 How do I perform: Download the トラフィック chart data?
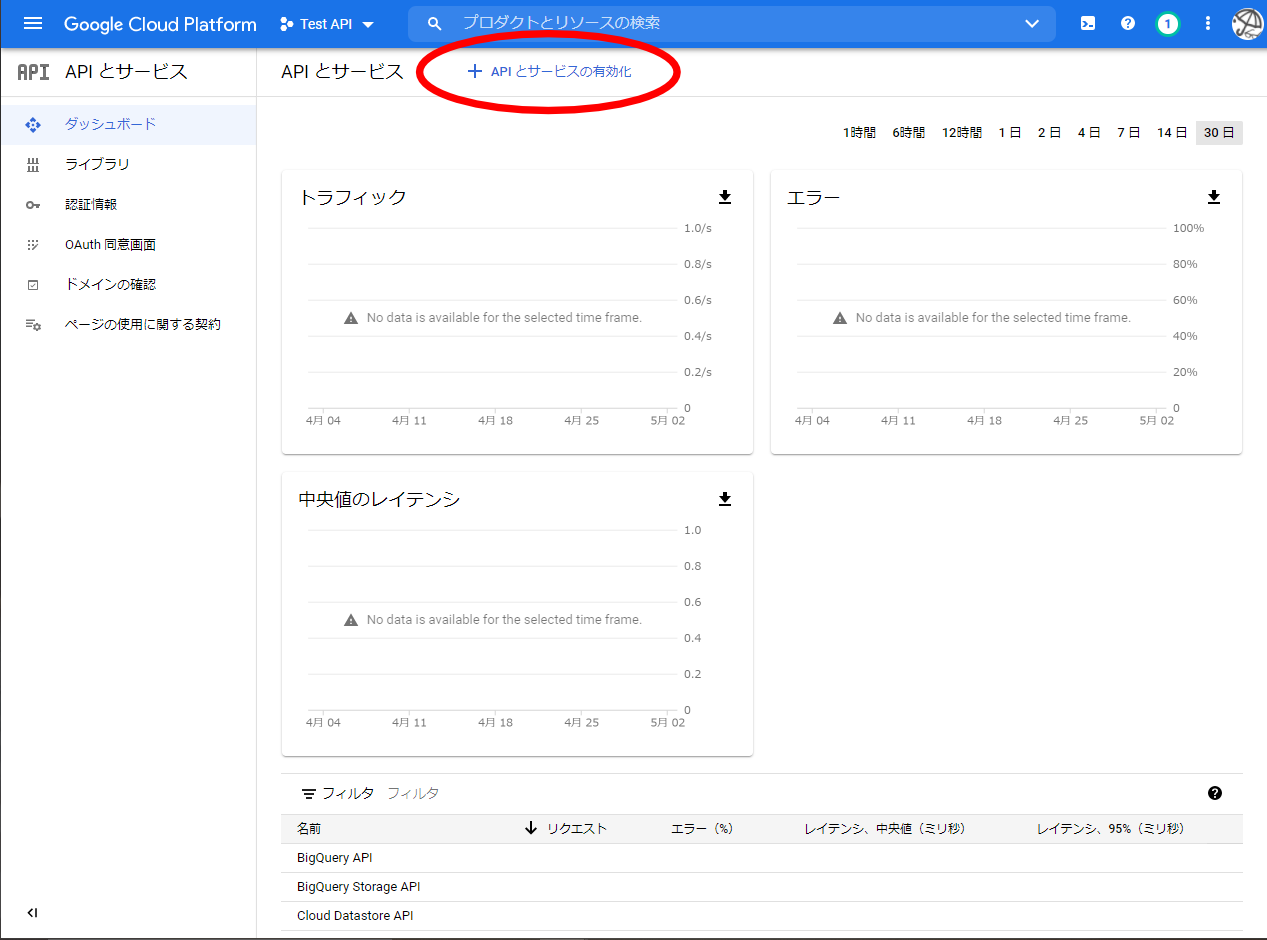725,197
